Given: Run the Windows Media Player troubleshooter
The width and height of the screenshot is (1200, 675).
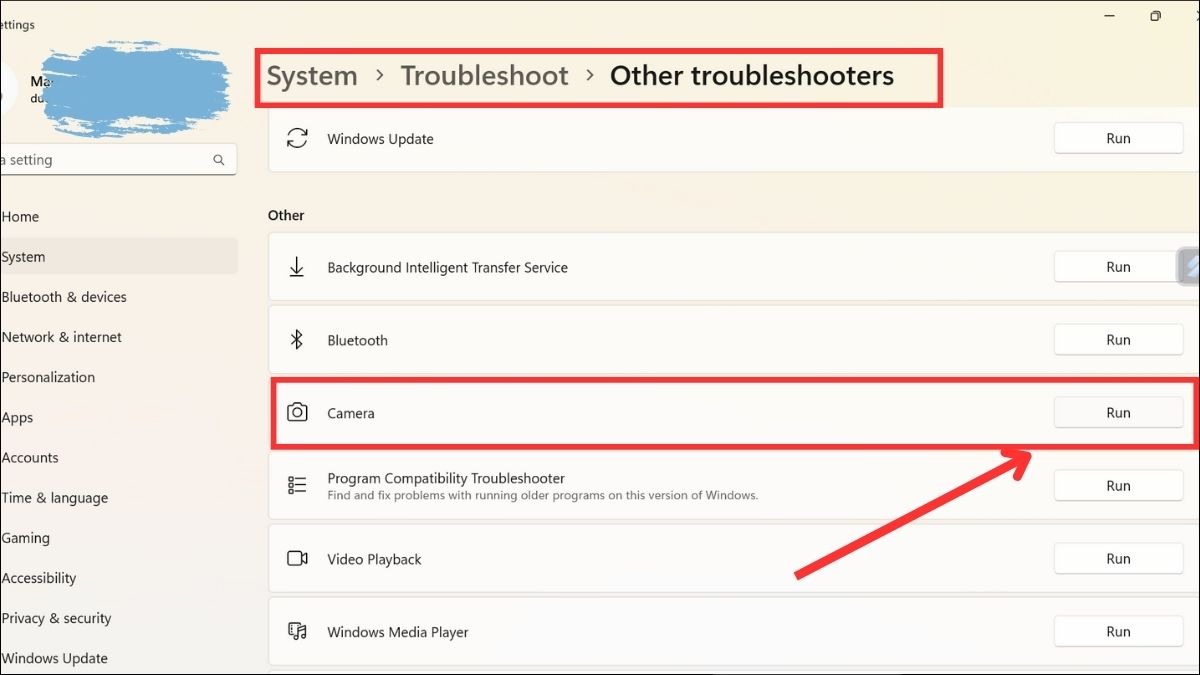Looking at the screenshot, I should 1118,632.
